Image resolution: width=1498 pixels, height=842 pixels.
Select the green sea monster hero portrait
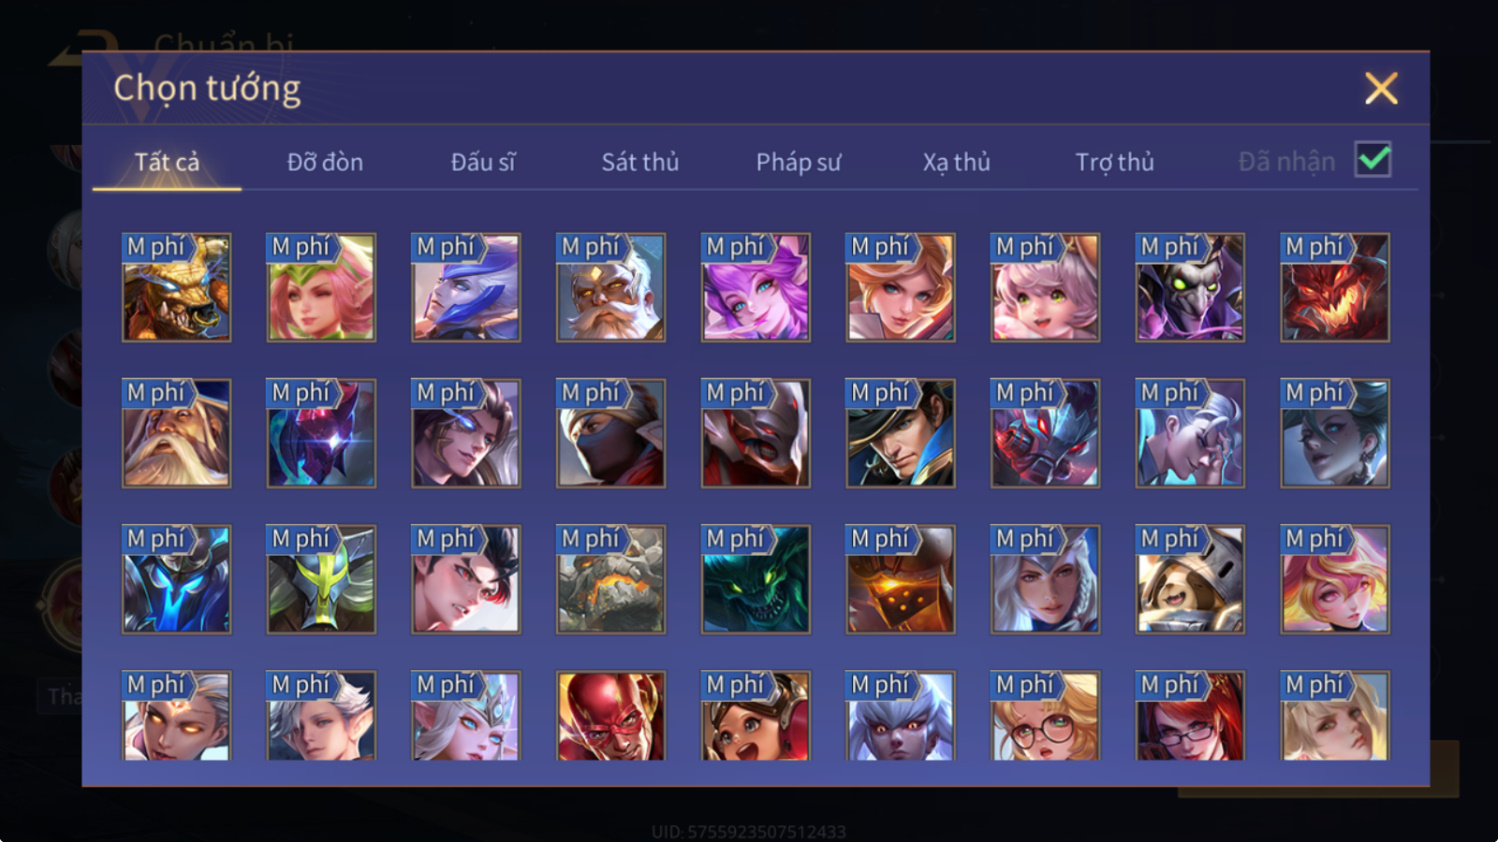pyautogui.click(x=756, y=579)
